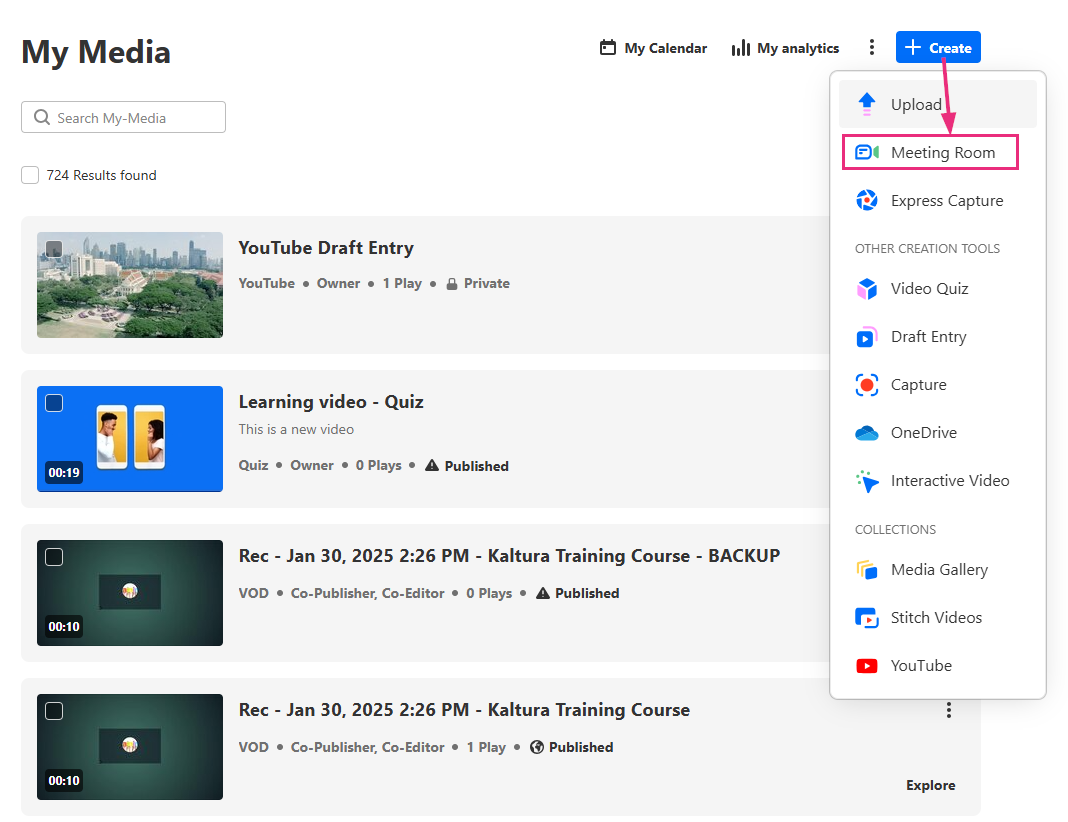Viewport: 1068px width, 822px height.
Task: Click '0 Plays' on Learning video - Quiz
Action: pyautogui.click(x=379, y=465)
